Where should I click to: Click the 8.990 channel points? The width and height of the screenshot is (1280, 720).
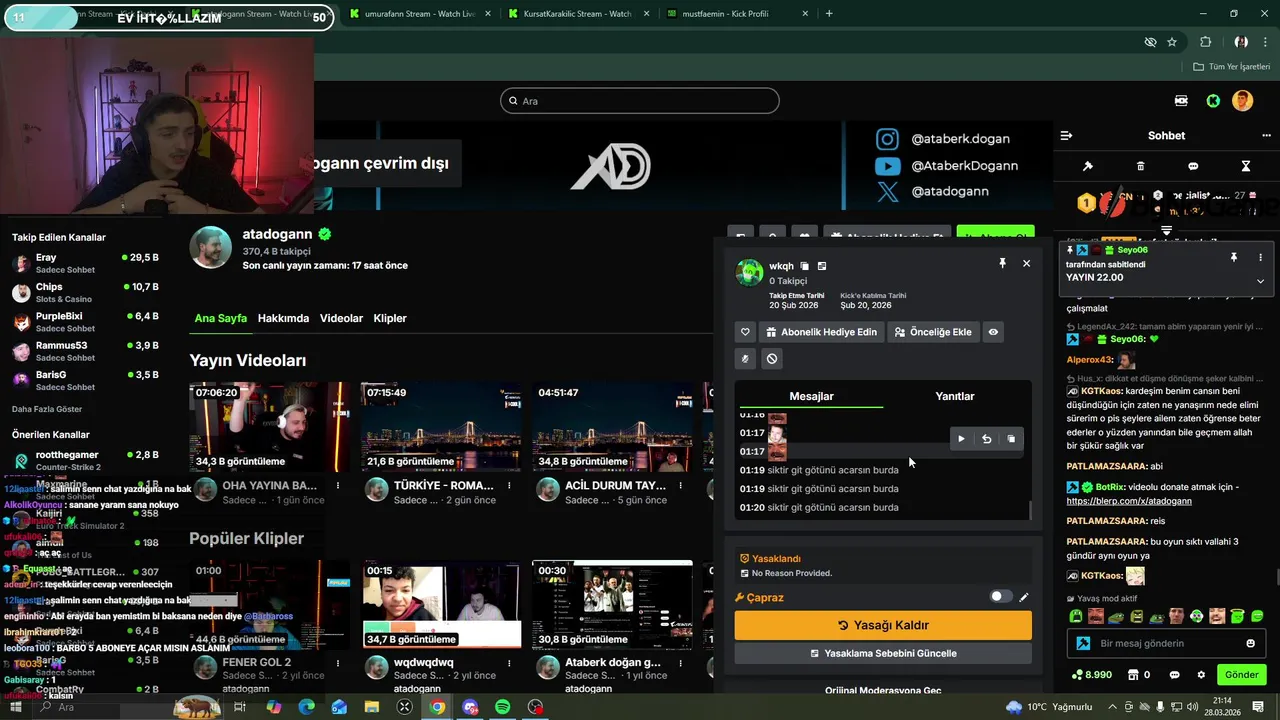[x=1091, y=675]
